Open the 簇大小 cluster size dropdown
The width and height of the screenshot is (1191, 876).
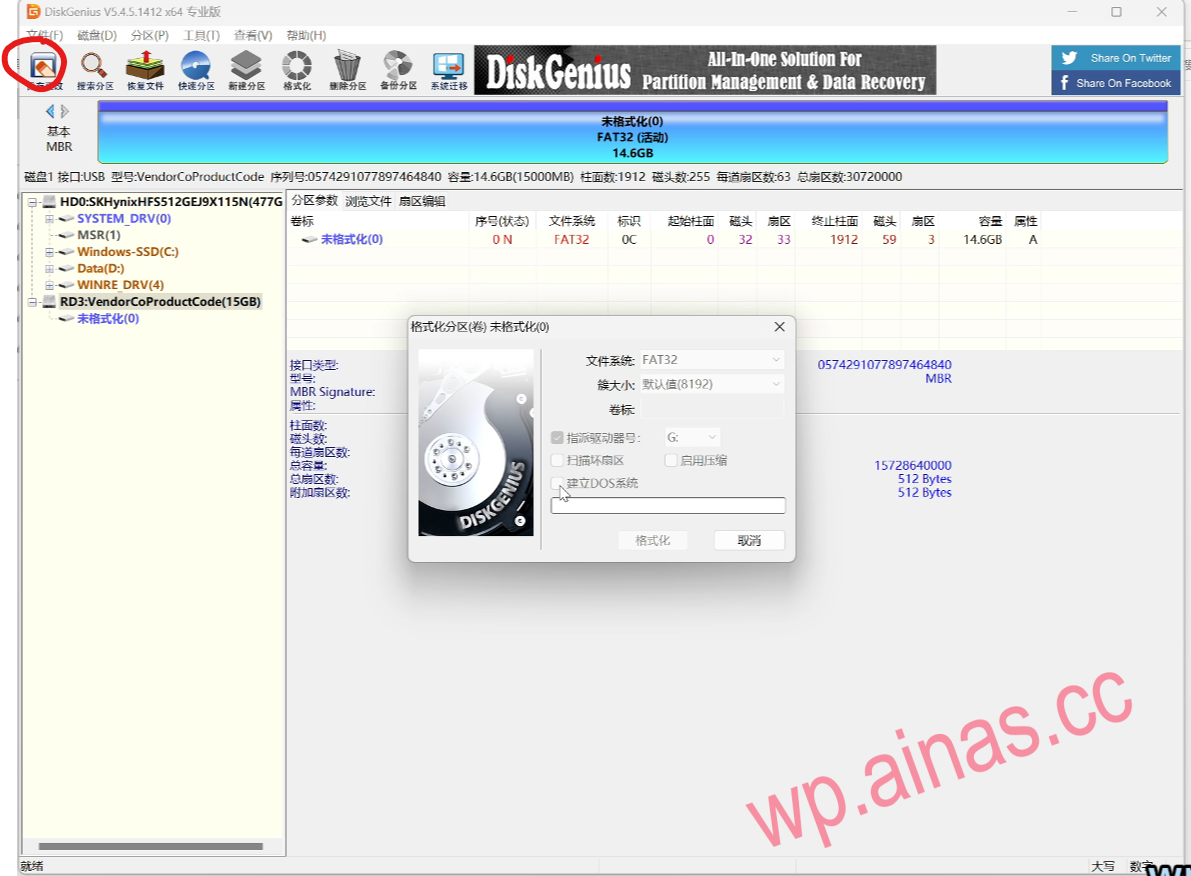(712, 384)
